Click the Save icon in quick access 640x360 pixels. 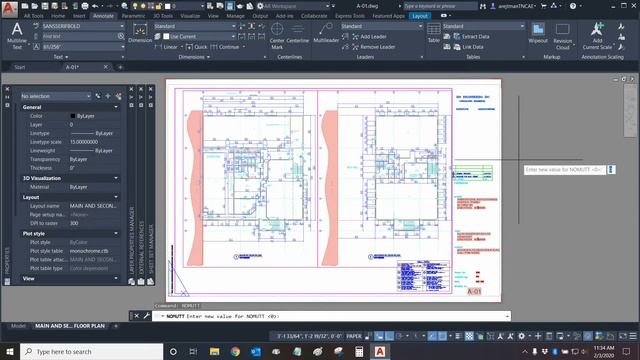pos(45,6)
